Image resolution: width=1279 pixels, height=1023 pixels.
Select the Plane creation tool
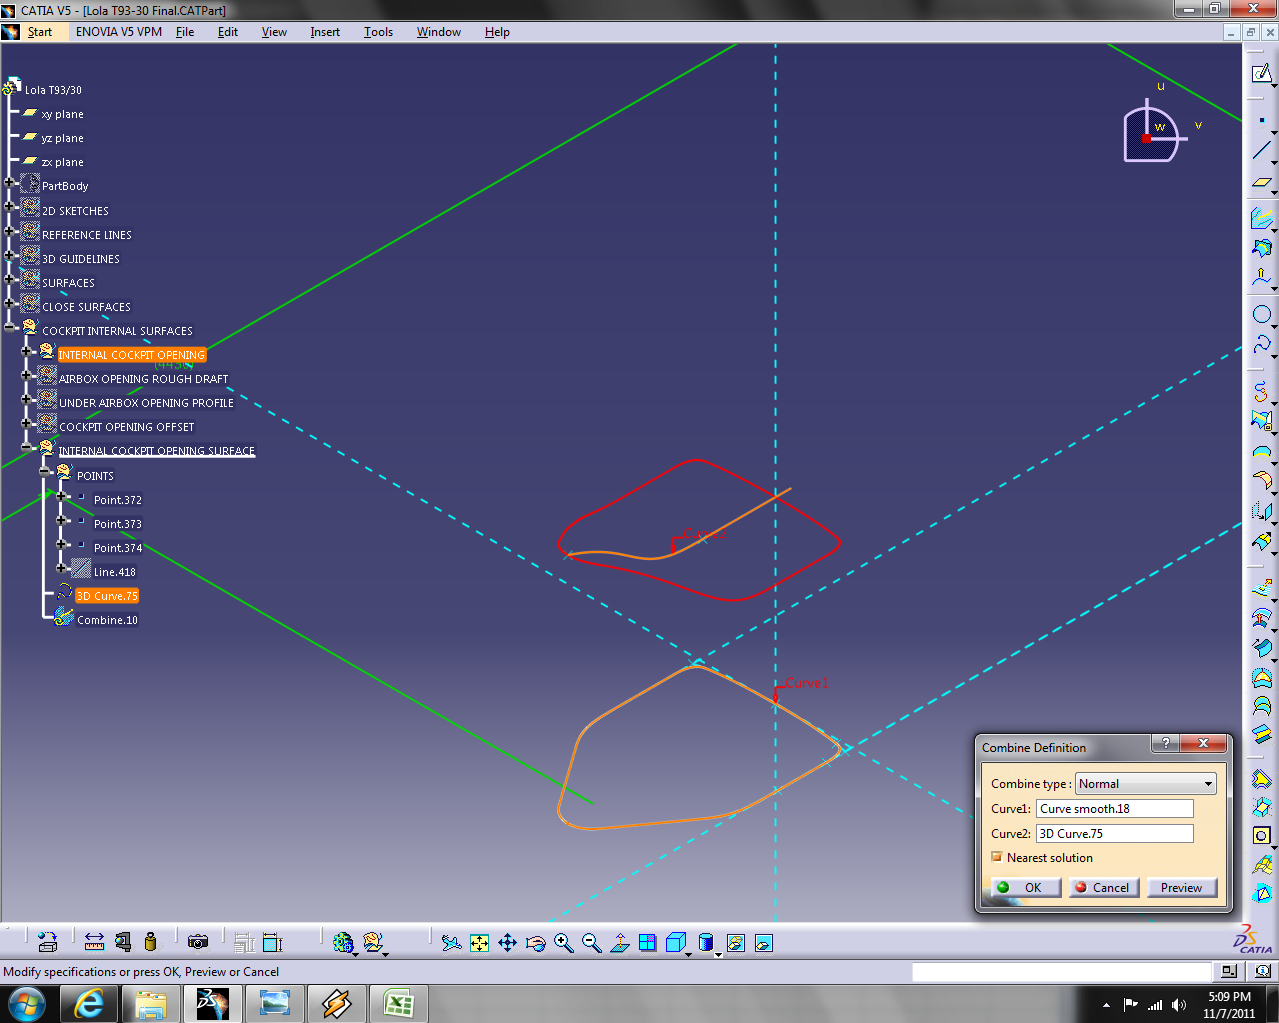(x=1261, y=183)
